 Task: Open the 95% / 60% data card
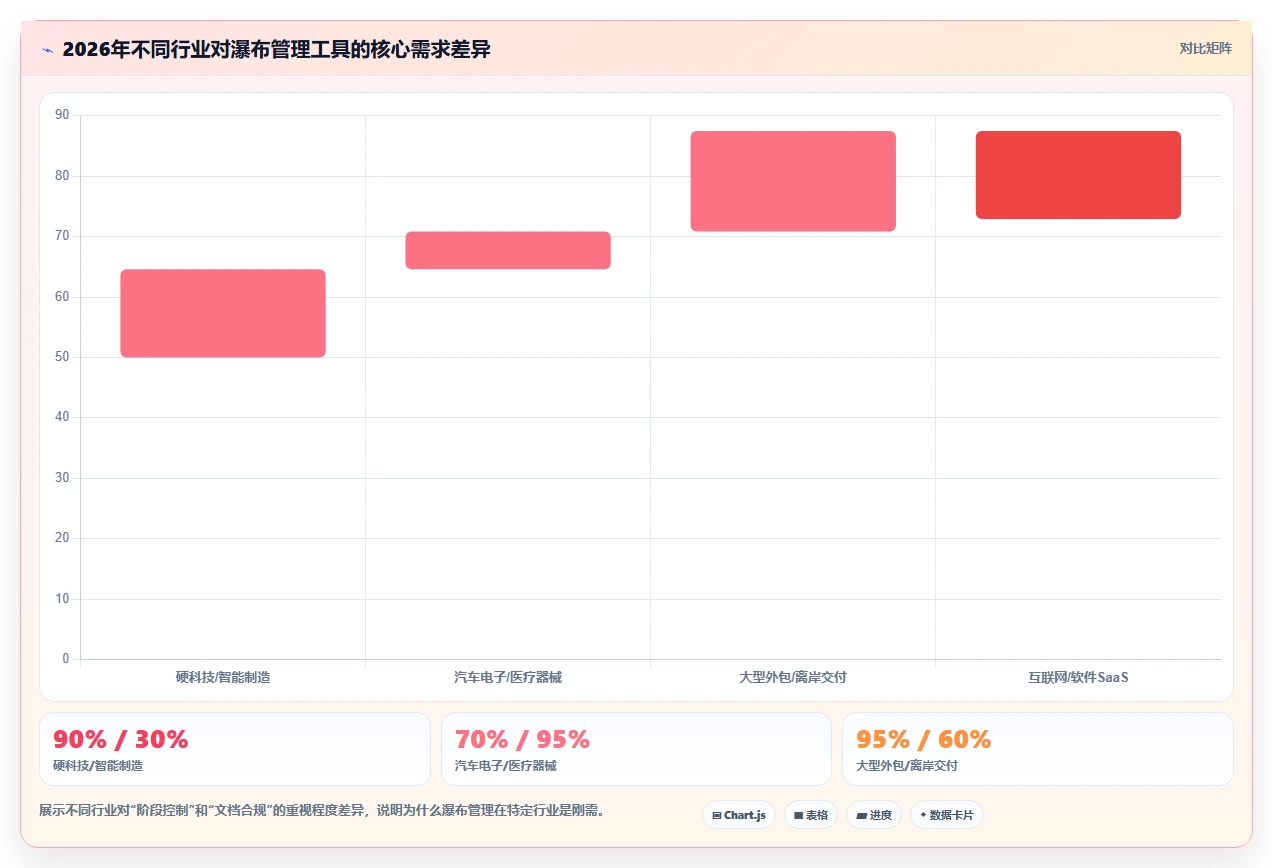(x=1038, y=749)
